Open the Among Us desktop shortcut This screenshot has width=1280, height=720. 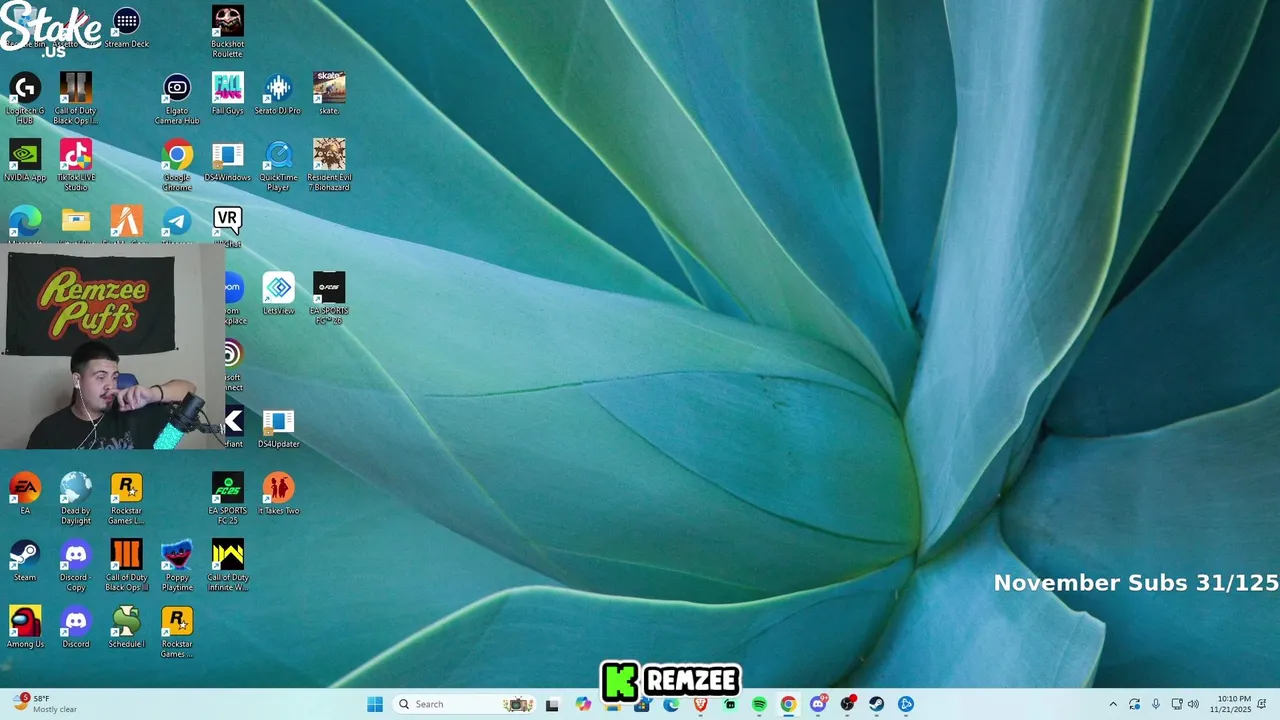pyautogui.click(x=25, y=628)
